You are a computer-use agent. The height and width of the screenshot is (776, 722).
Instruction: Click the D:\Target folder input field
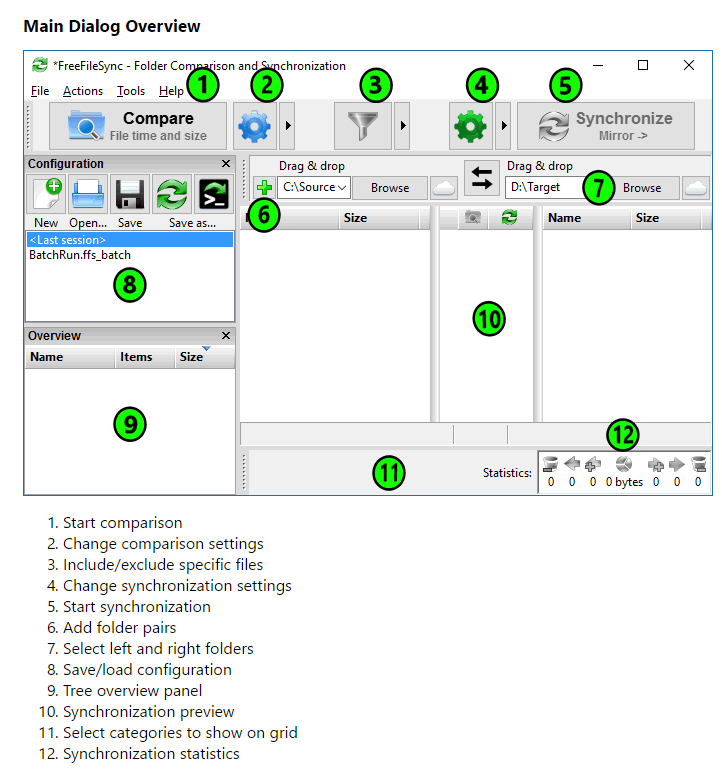pos(547,188)
